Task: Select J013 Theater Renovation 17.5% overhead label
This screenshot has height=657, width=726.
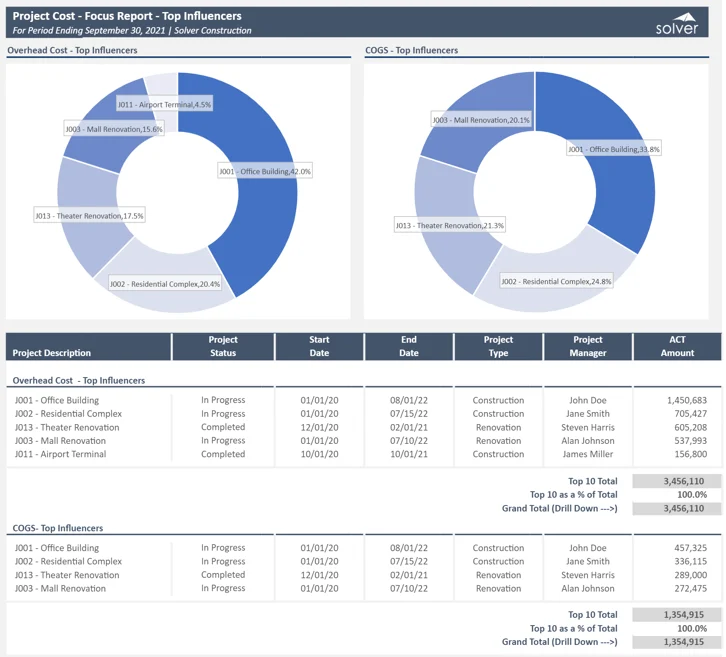Action: [x=89, y=215]
